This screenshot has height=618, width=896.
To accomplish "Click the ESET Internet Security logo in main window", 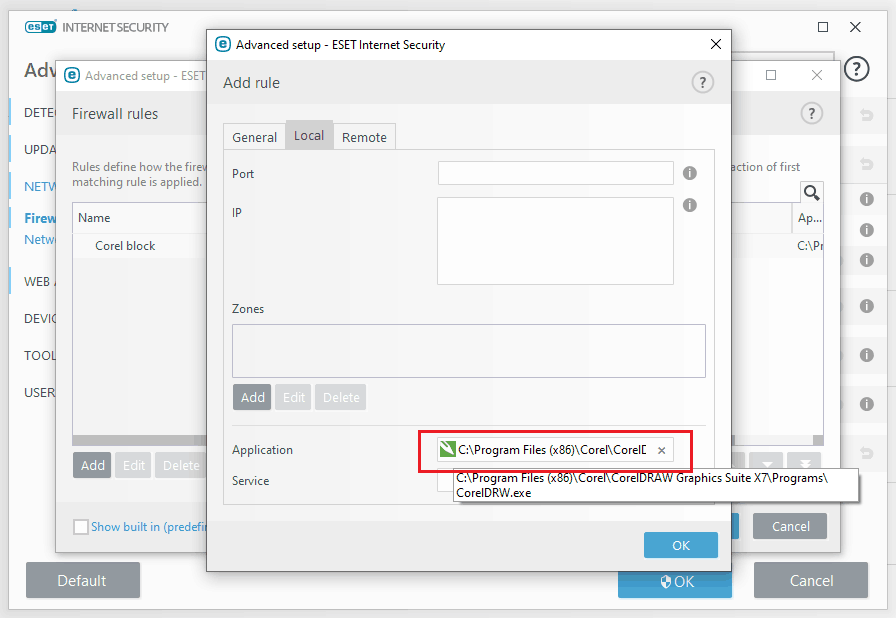I will pyautogui.click(x=97, y=27).
